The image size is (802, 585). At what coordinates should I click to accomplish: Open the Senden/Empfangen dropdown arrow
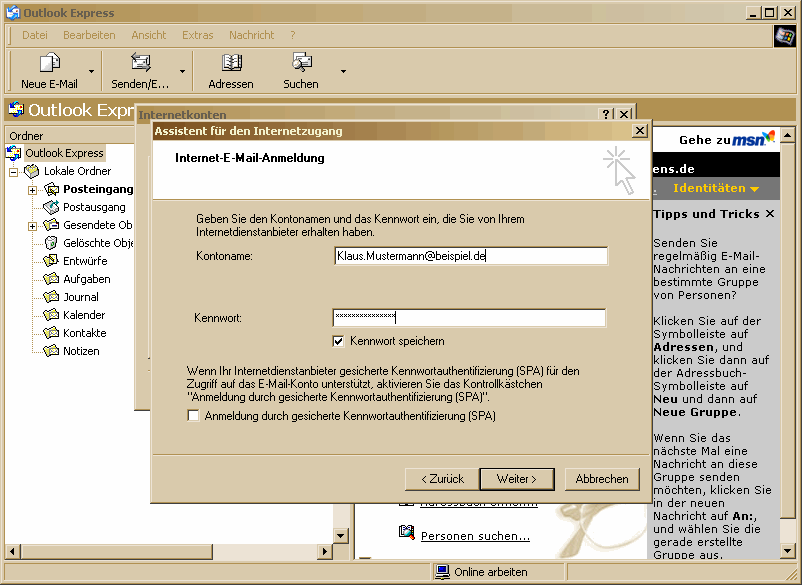coord(182,72)
